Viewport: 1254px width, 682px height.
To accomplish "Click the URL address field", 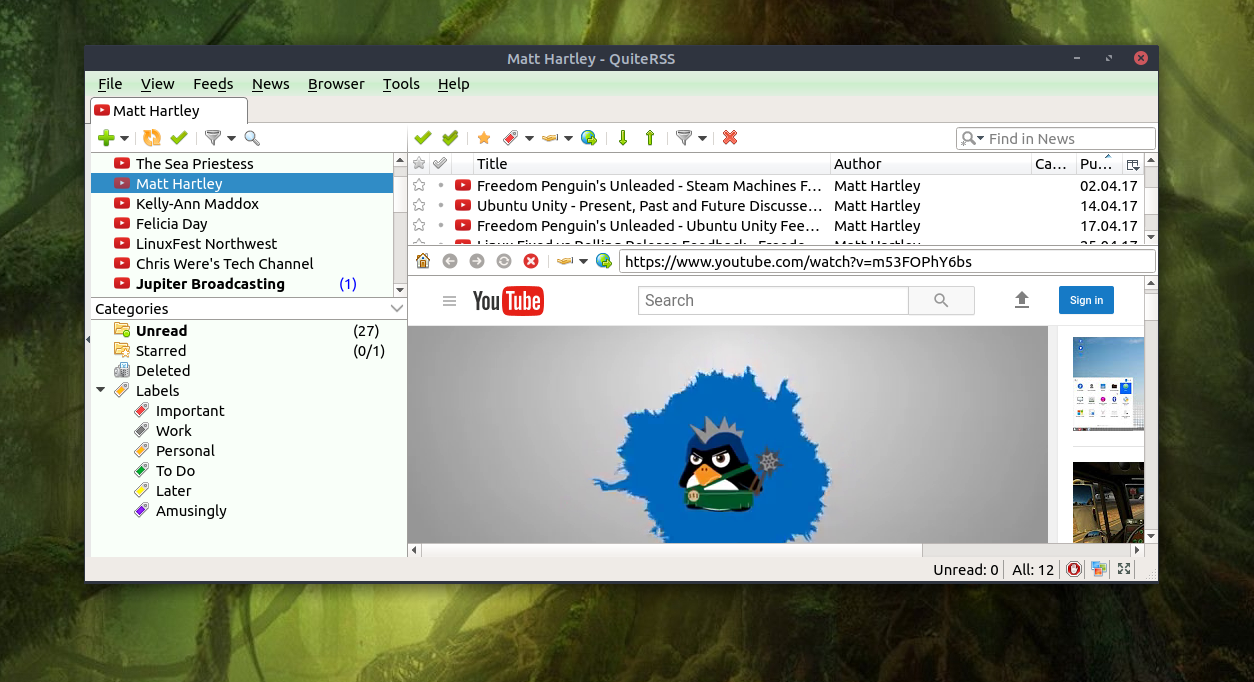I will pos(887,262).
